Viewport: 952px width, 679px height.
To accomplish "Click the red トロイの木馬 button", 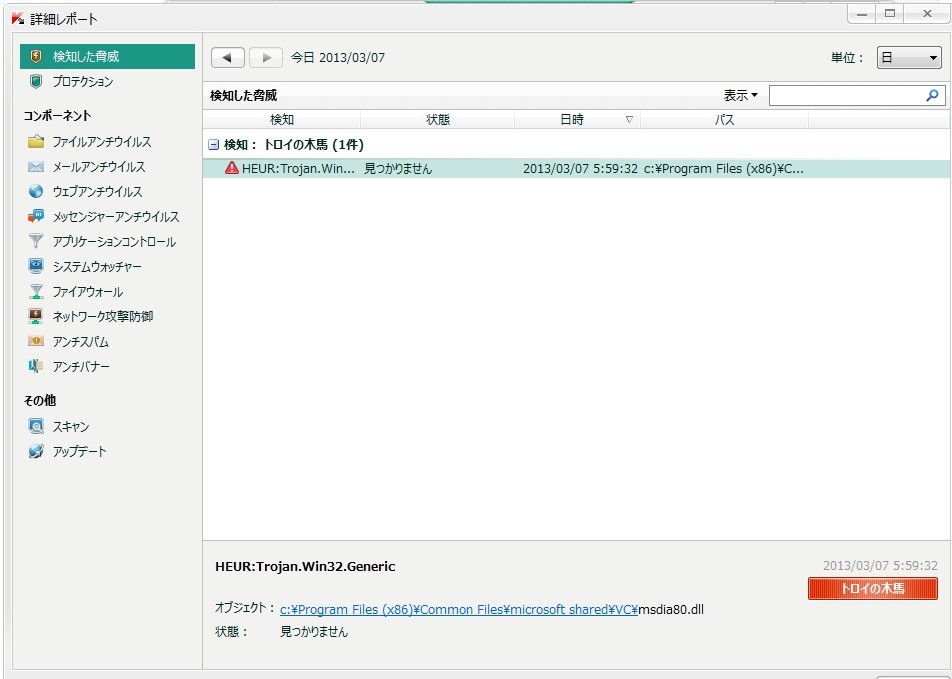I will (872, 589).
